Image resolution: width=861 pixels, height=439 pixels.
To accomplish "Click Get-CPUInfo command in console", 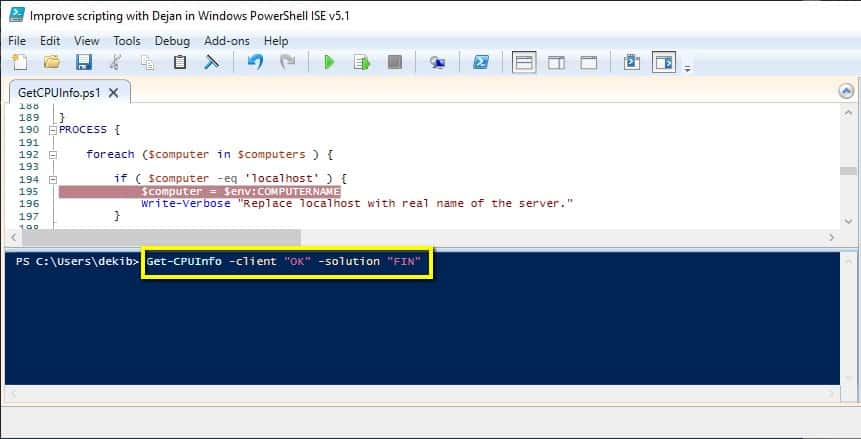I will click(x=184, y=262).
